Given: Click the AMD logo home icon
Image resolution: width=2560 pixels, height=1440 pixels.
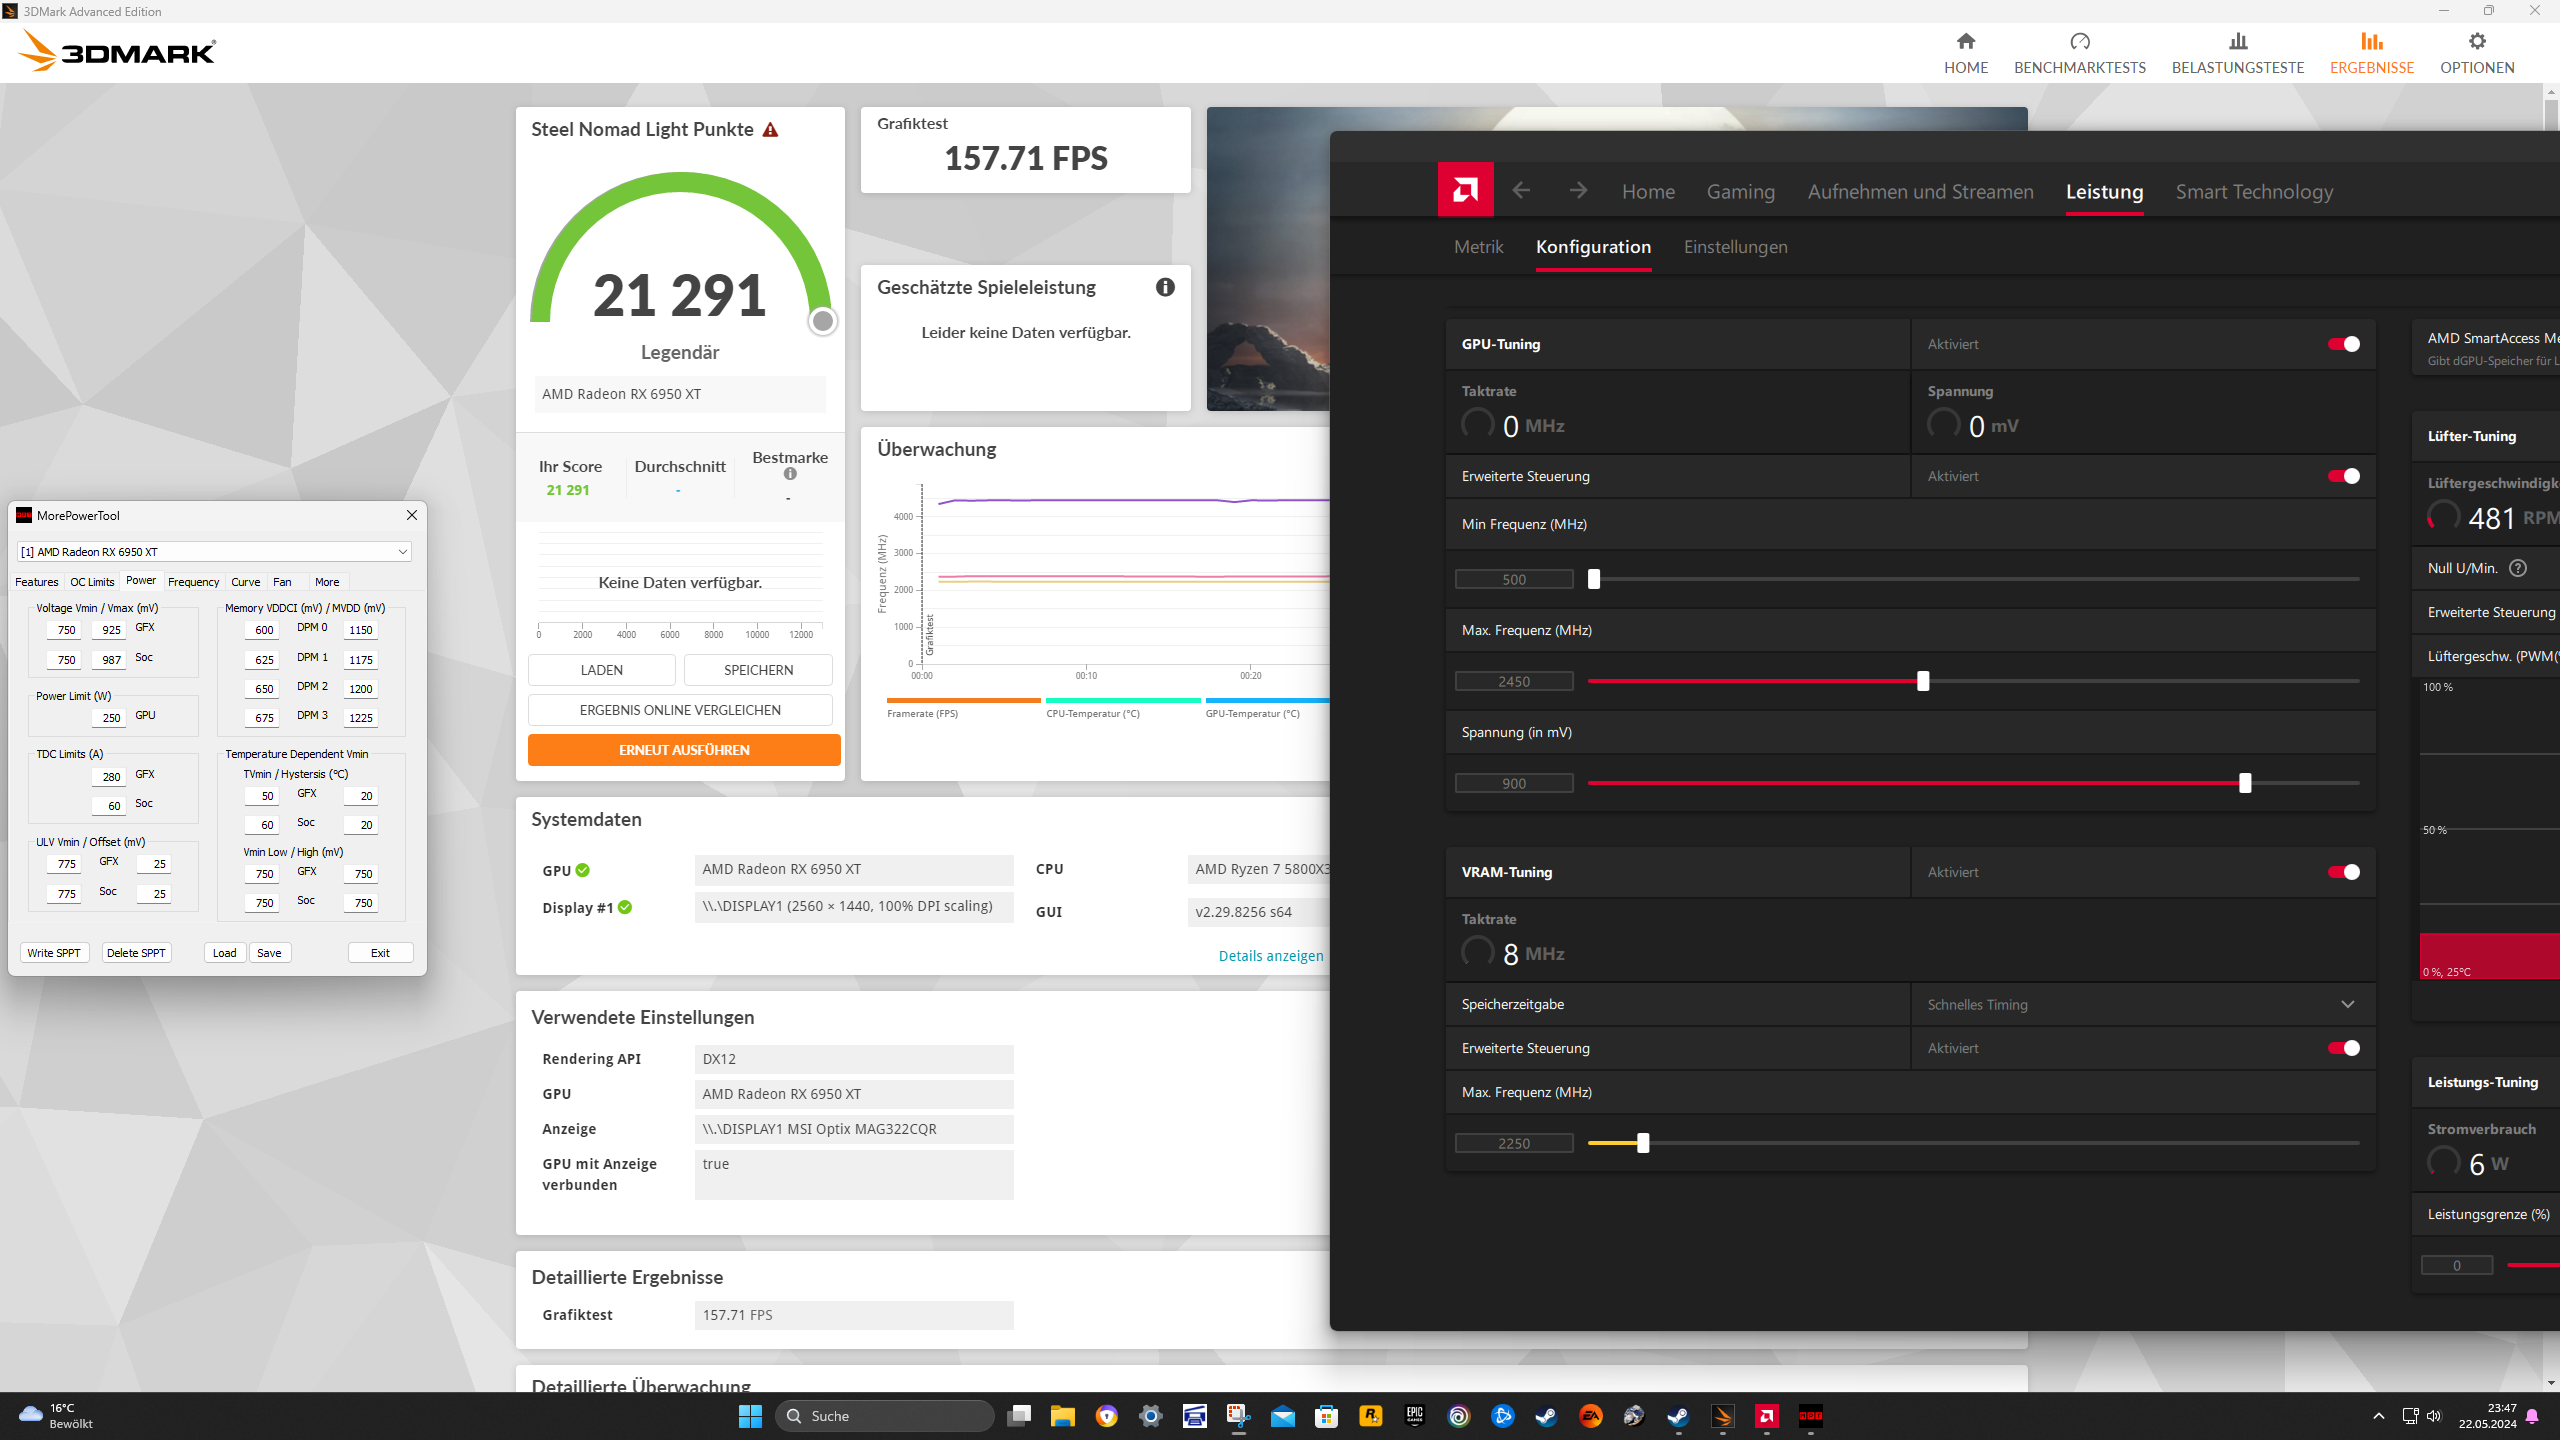Looking at the screenshot, I should pyautogui.click(x=1465, y=190).
